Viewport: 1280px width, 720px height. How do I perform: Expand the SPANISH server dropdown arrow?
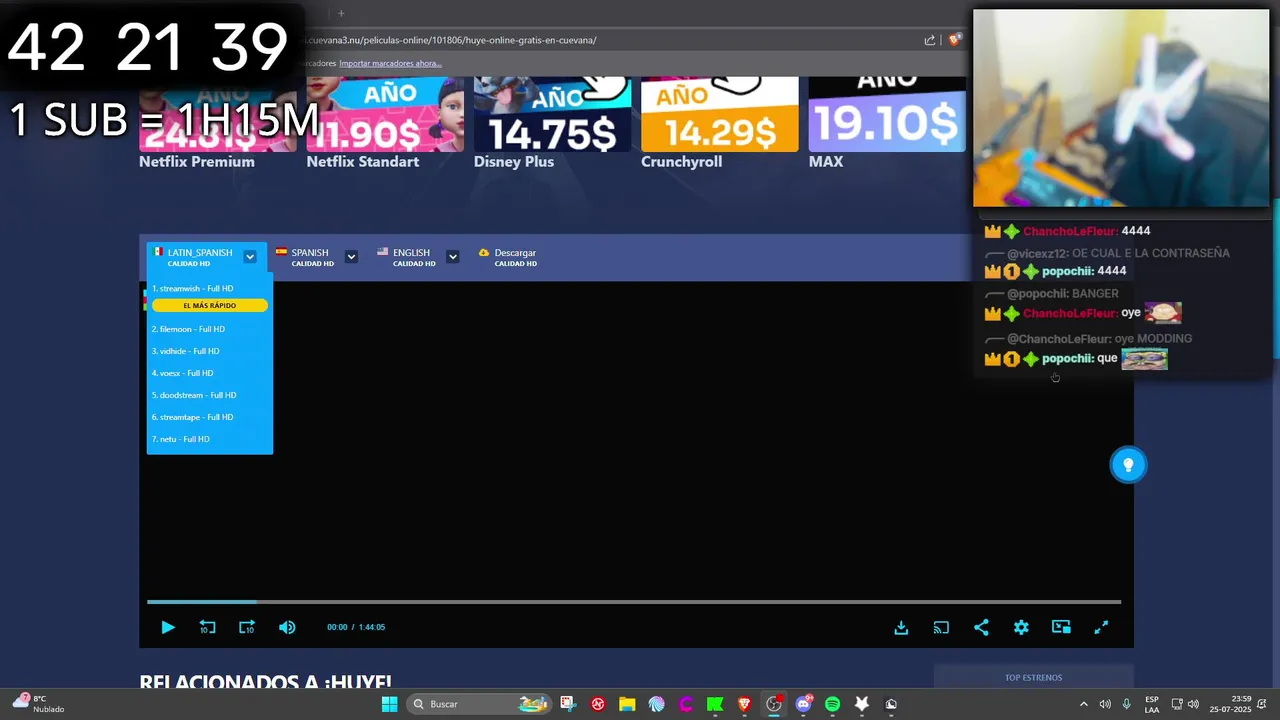351,257
